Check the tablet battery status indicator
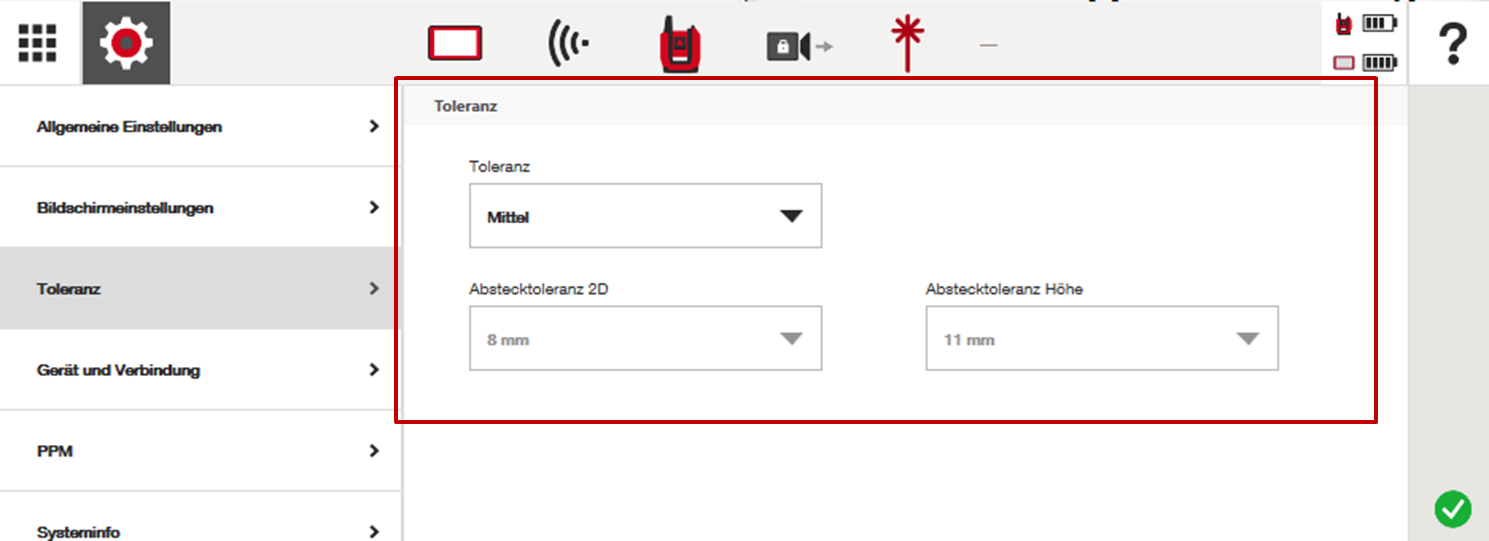Image resolution: width=1489 pixels, height=541 pixels. pyautogui.click(x=1366, y=63)
